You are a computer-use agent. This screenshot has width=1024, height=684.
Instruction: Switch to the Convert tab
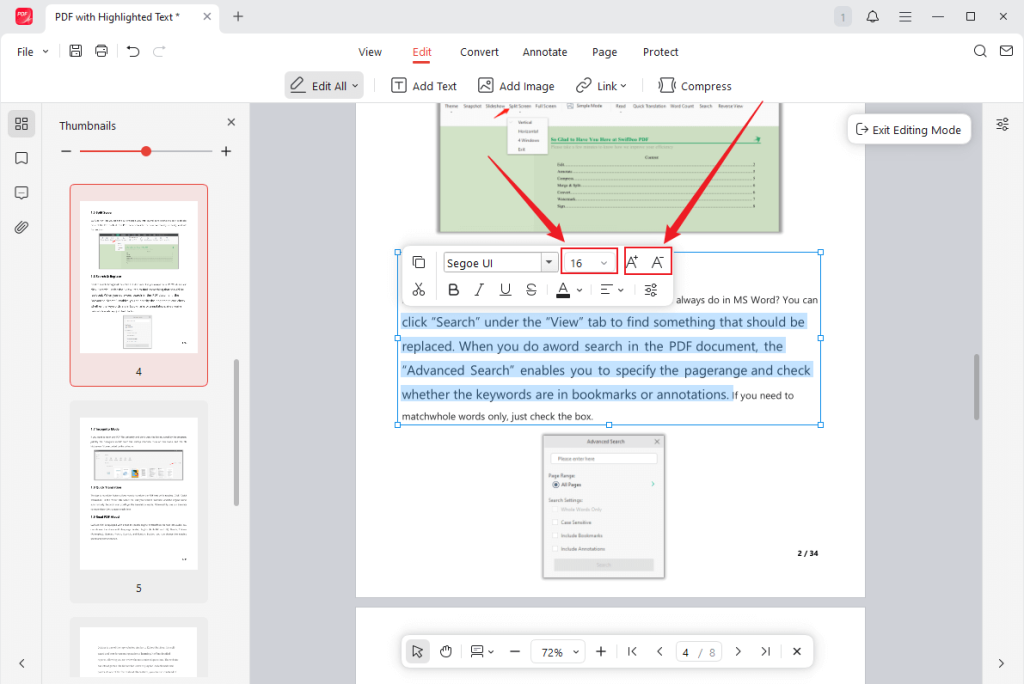pos(479,52)
